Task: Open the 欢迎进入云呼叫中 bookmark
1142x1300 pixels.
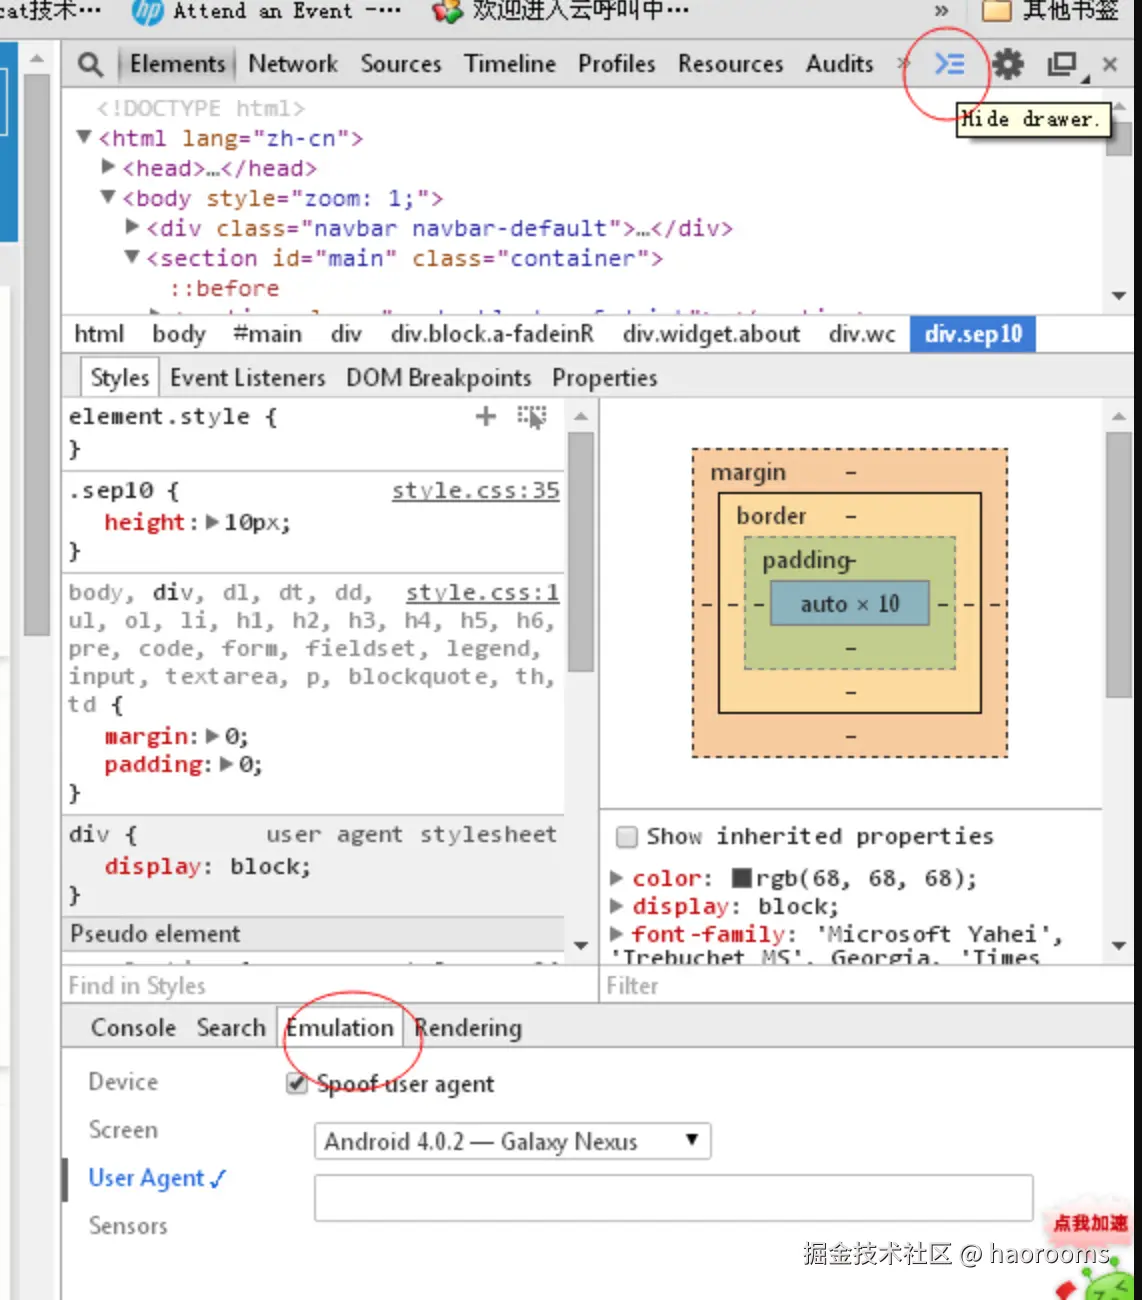Action: [560, 11]
